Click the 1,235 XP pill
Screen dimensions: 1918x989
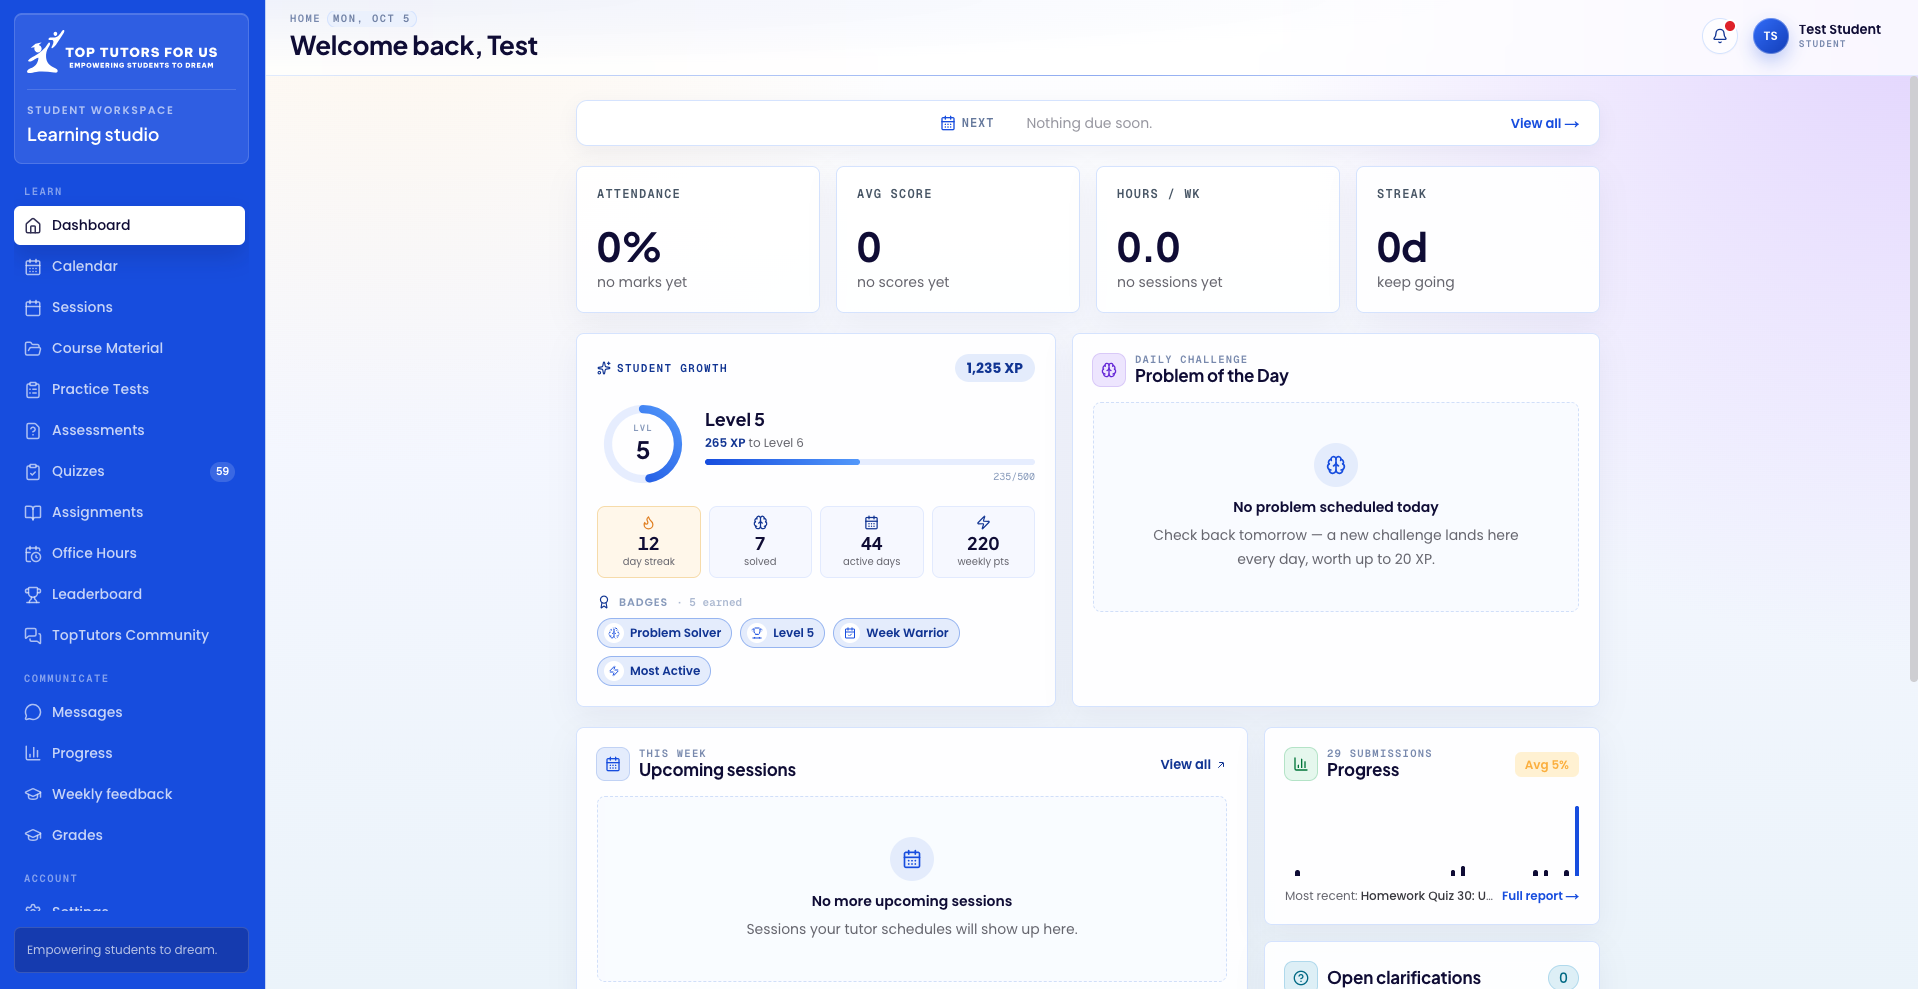coord(994,368)
